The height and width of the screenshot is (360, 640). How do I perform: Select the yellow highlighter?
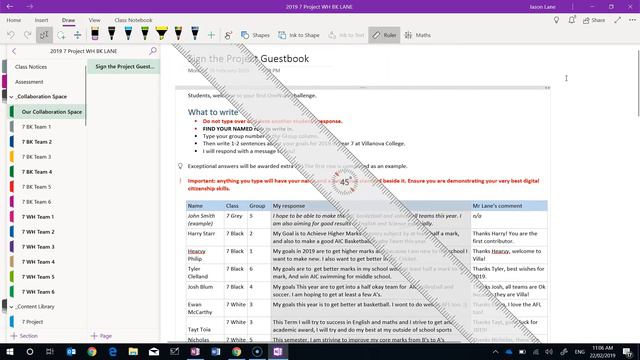(x=162, y=33)
